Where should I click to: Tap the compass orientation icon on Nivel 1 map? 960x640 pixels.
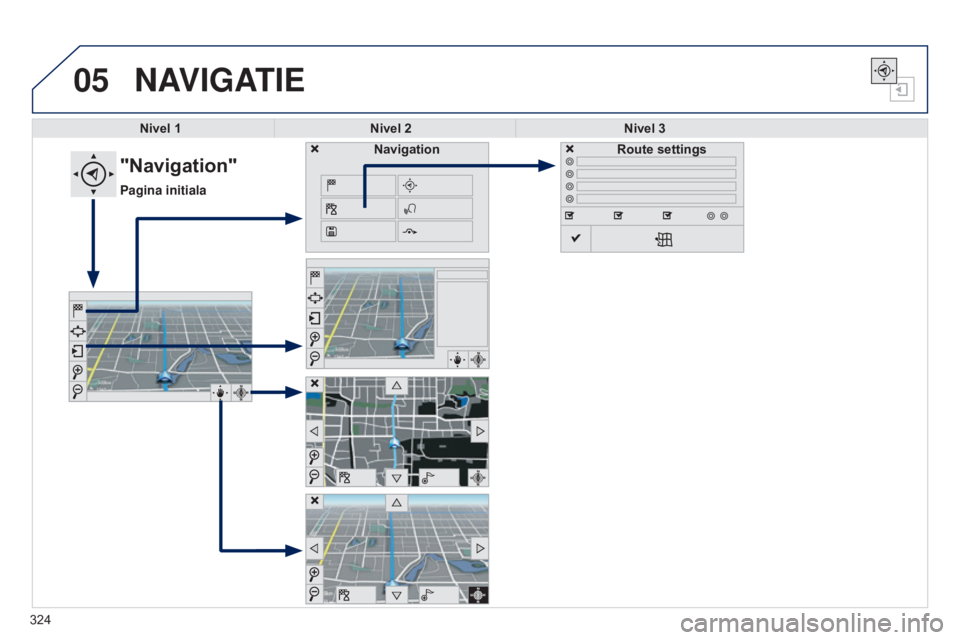click(241, 393)
